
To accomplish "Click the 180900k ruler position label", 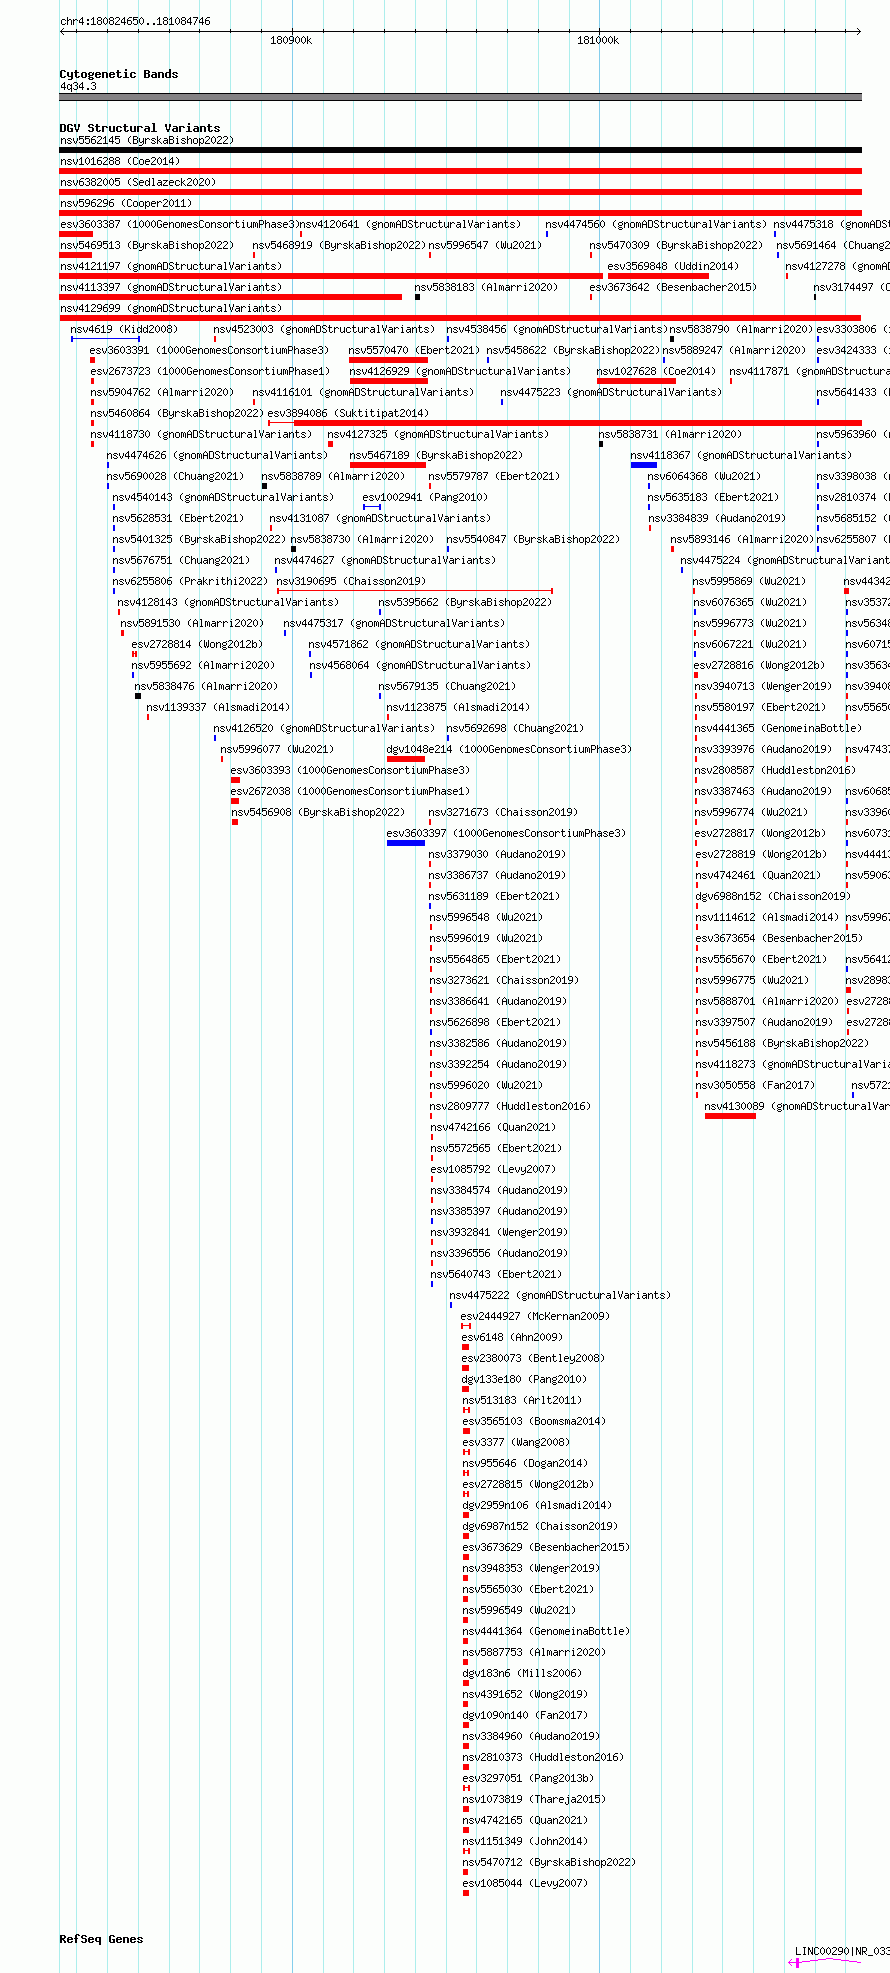I will tap(291, 40).
